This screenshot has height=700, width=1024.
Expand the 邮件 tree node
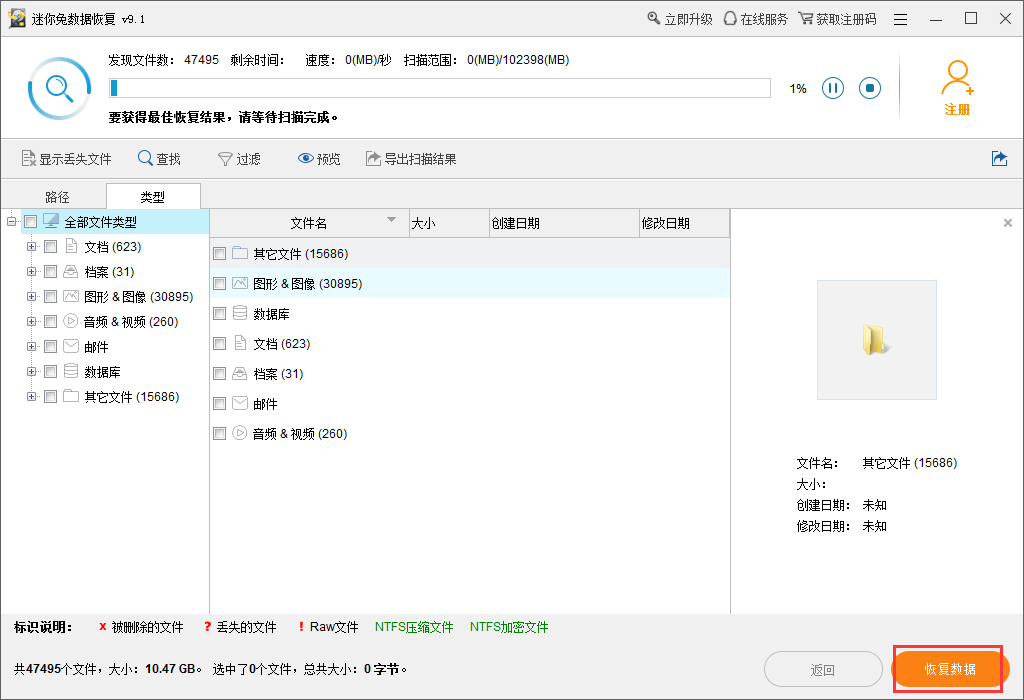(x=31, y=347)
